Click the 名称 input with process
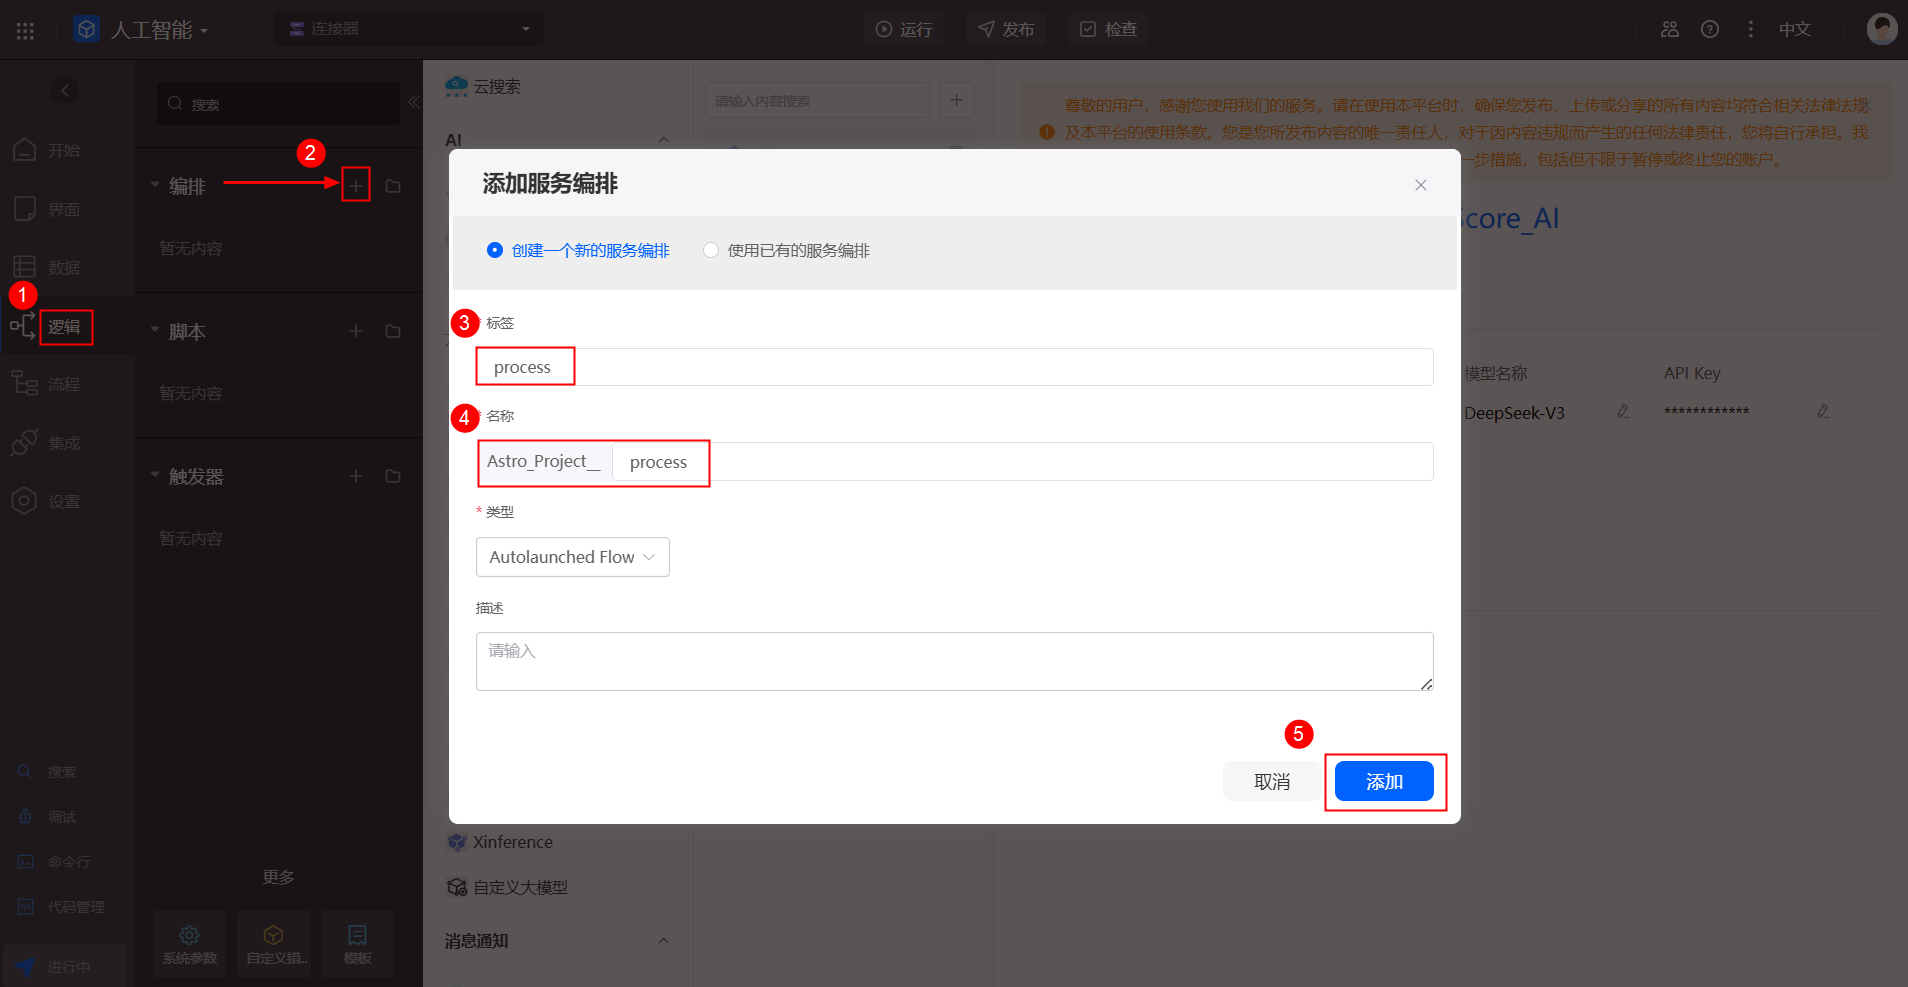Viewport: 1908px width, 987px height. (1022, 462)
